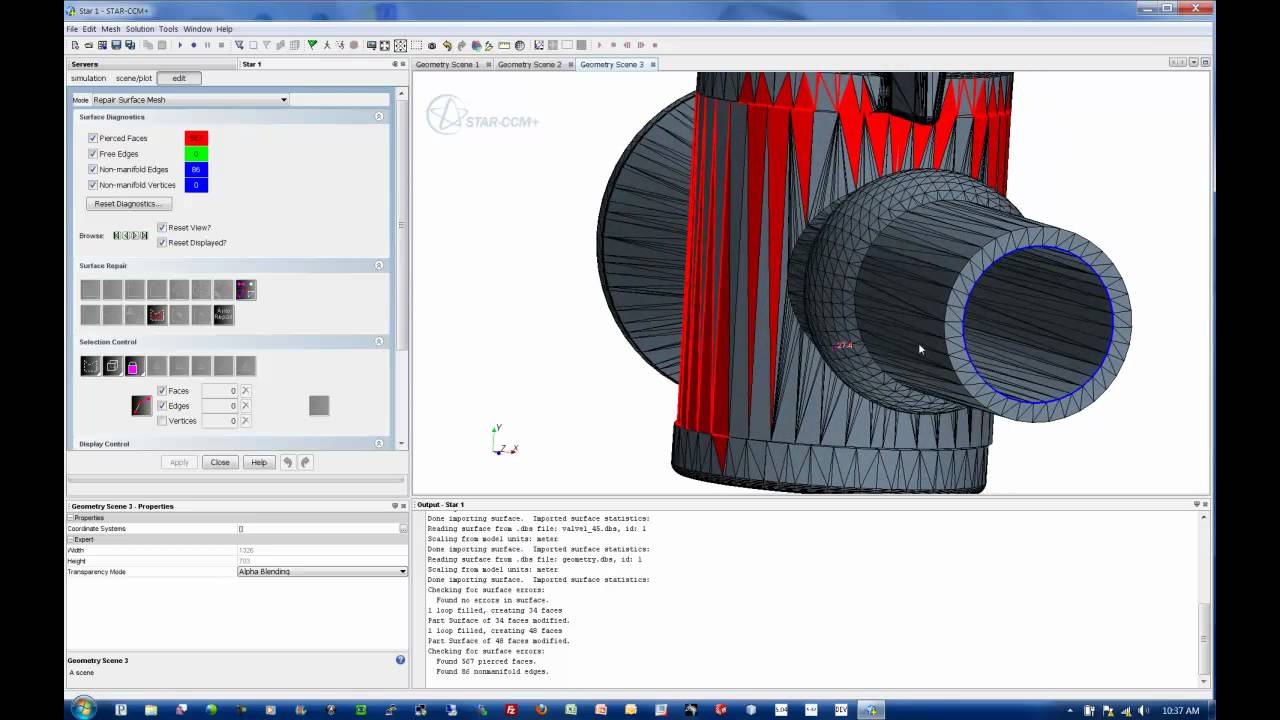
Task: Click the Output panel vertical scrollbar
Action: click(1203, 600)
